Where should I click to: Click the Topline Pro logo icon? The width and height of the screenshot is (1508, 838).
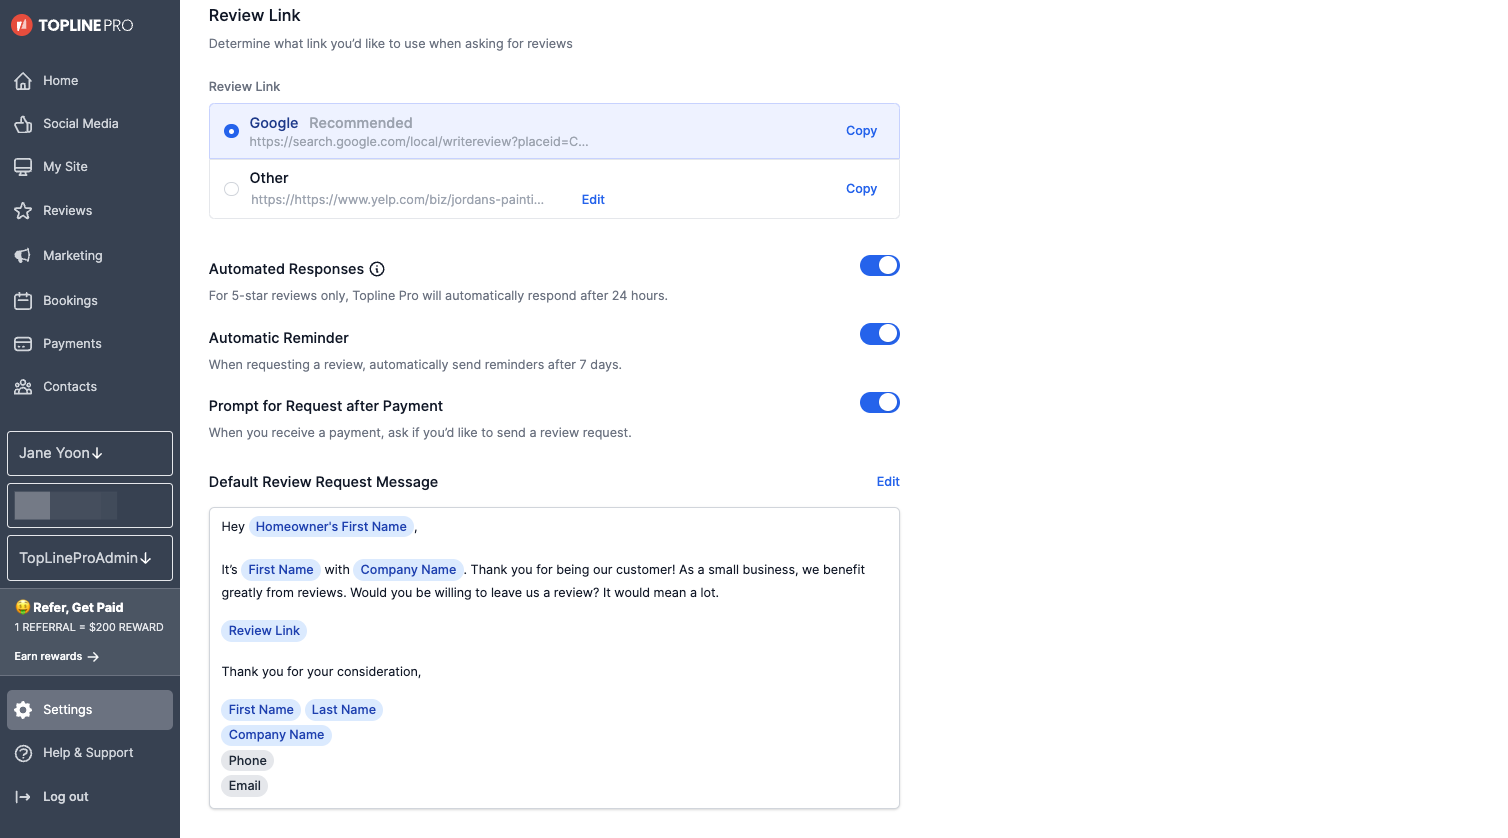point(22,25)
